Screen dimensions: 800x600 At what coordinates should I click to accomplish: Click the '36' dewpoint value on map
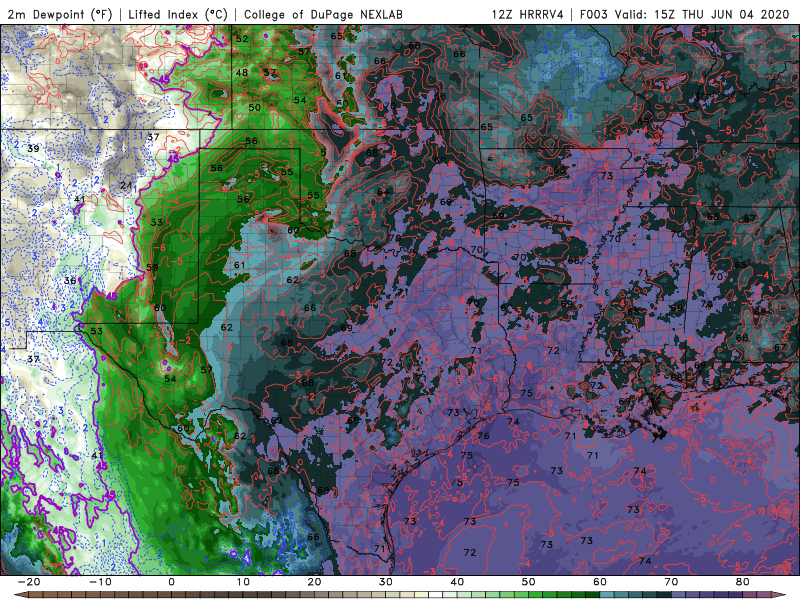tap(70, 281)
